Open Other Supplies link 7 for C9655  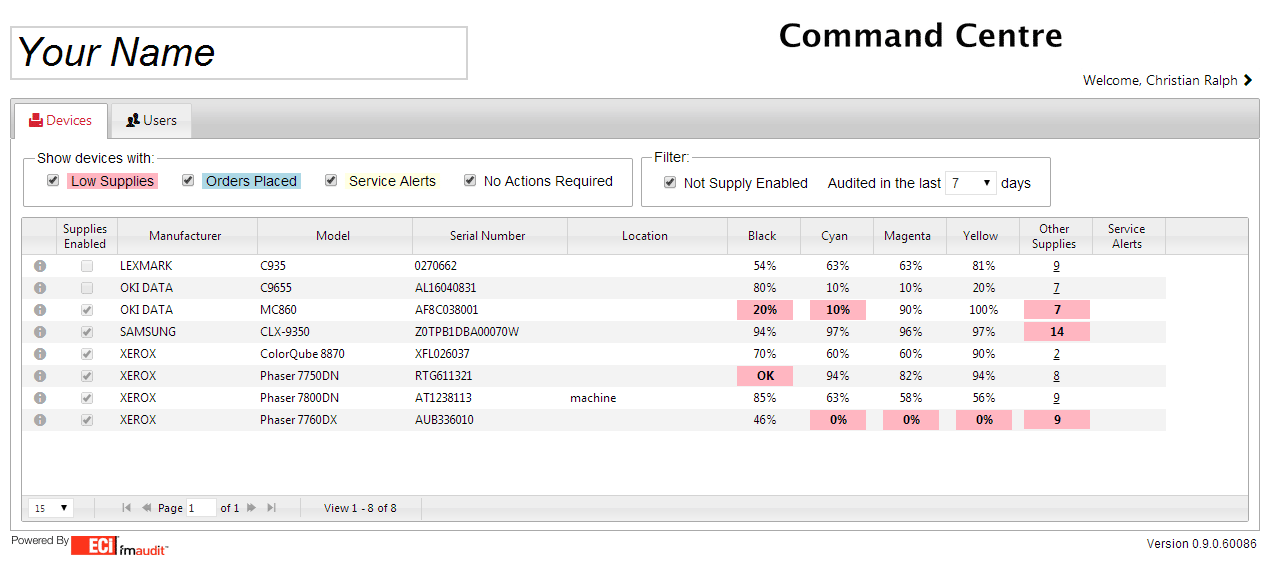click(1056, 288)
